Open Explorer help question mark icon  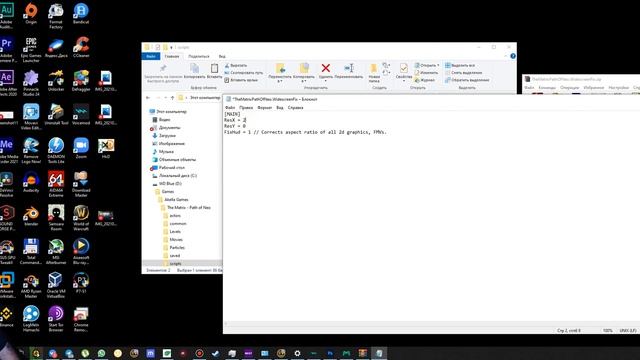(513, 56)
